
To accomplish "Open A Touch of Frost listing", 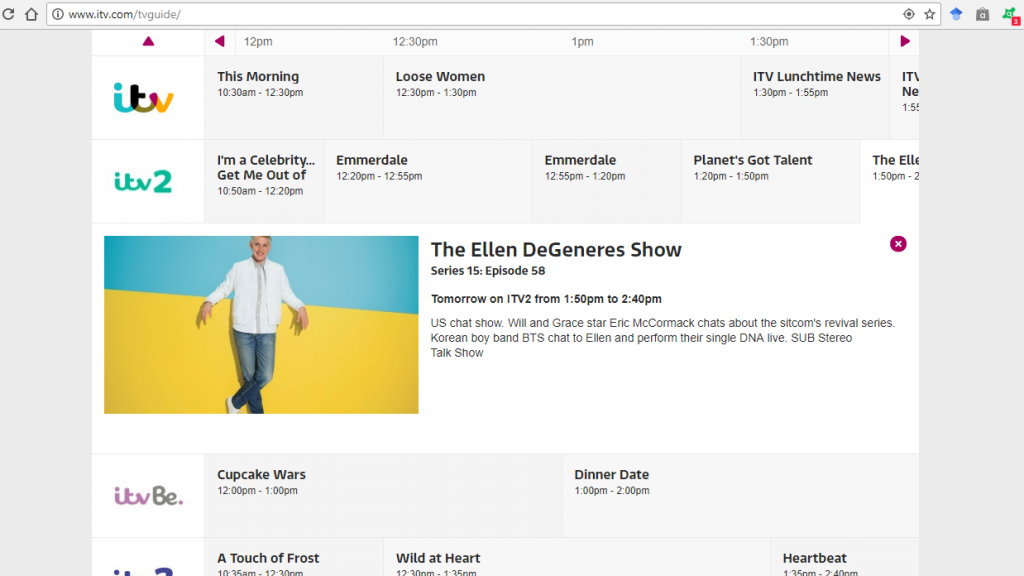I will pyautogui.click(x=294, y=557).
